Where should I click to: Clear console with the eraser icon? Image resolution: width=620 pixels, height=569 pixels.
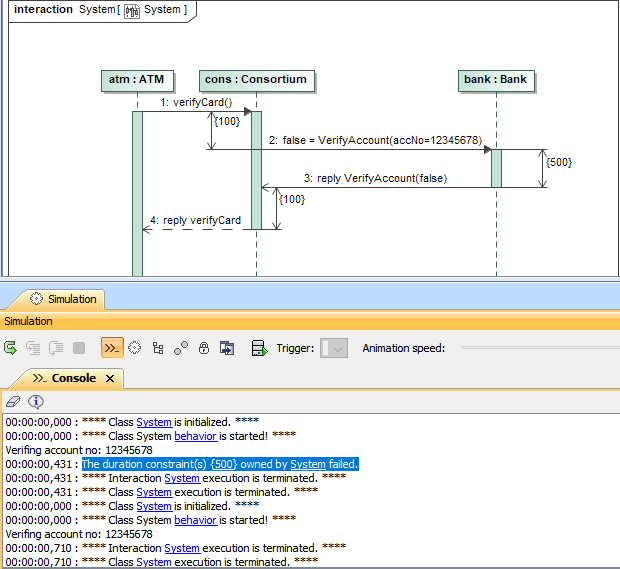[x=12, y=401]
